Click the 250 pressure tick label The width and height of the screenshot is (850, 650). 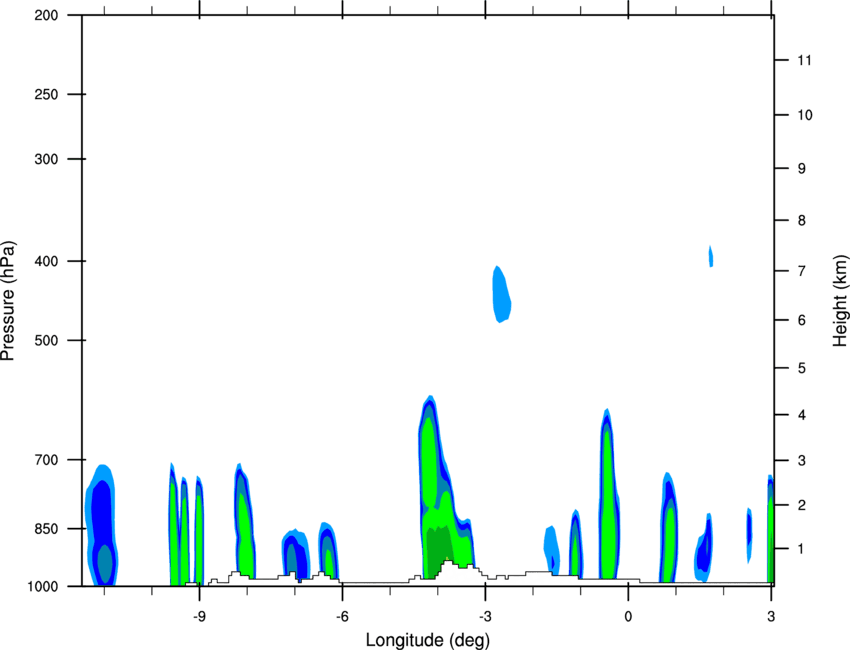(46, 94)
